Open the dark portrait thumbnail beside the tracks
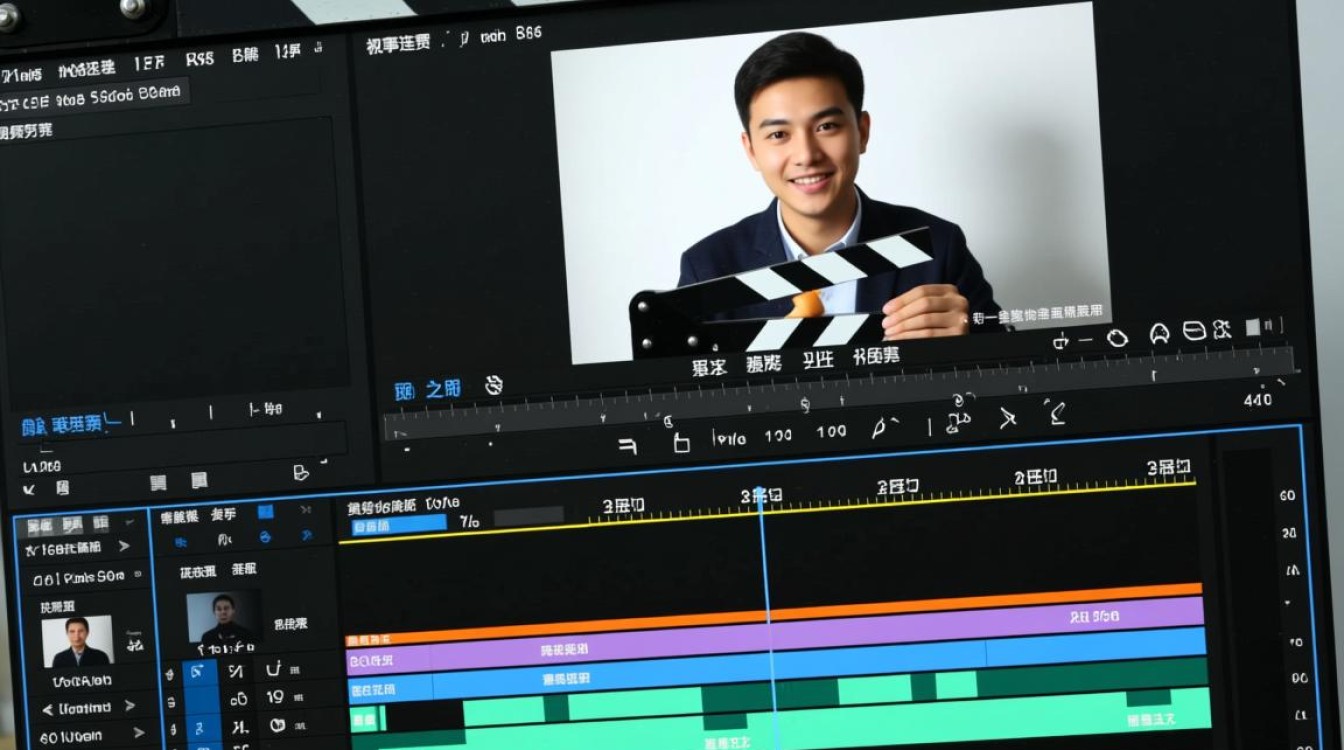 pos(223,618)
